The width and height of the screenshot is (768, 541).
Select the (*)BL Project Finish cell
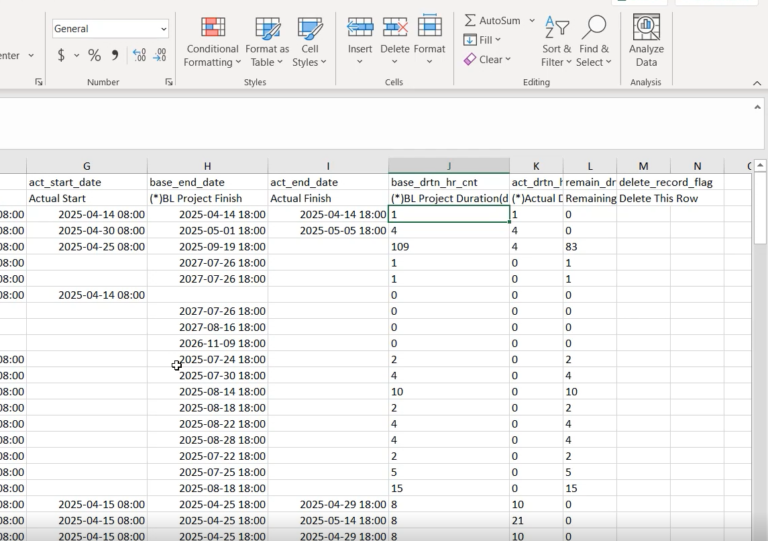[x=207, y=198]
